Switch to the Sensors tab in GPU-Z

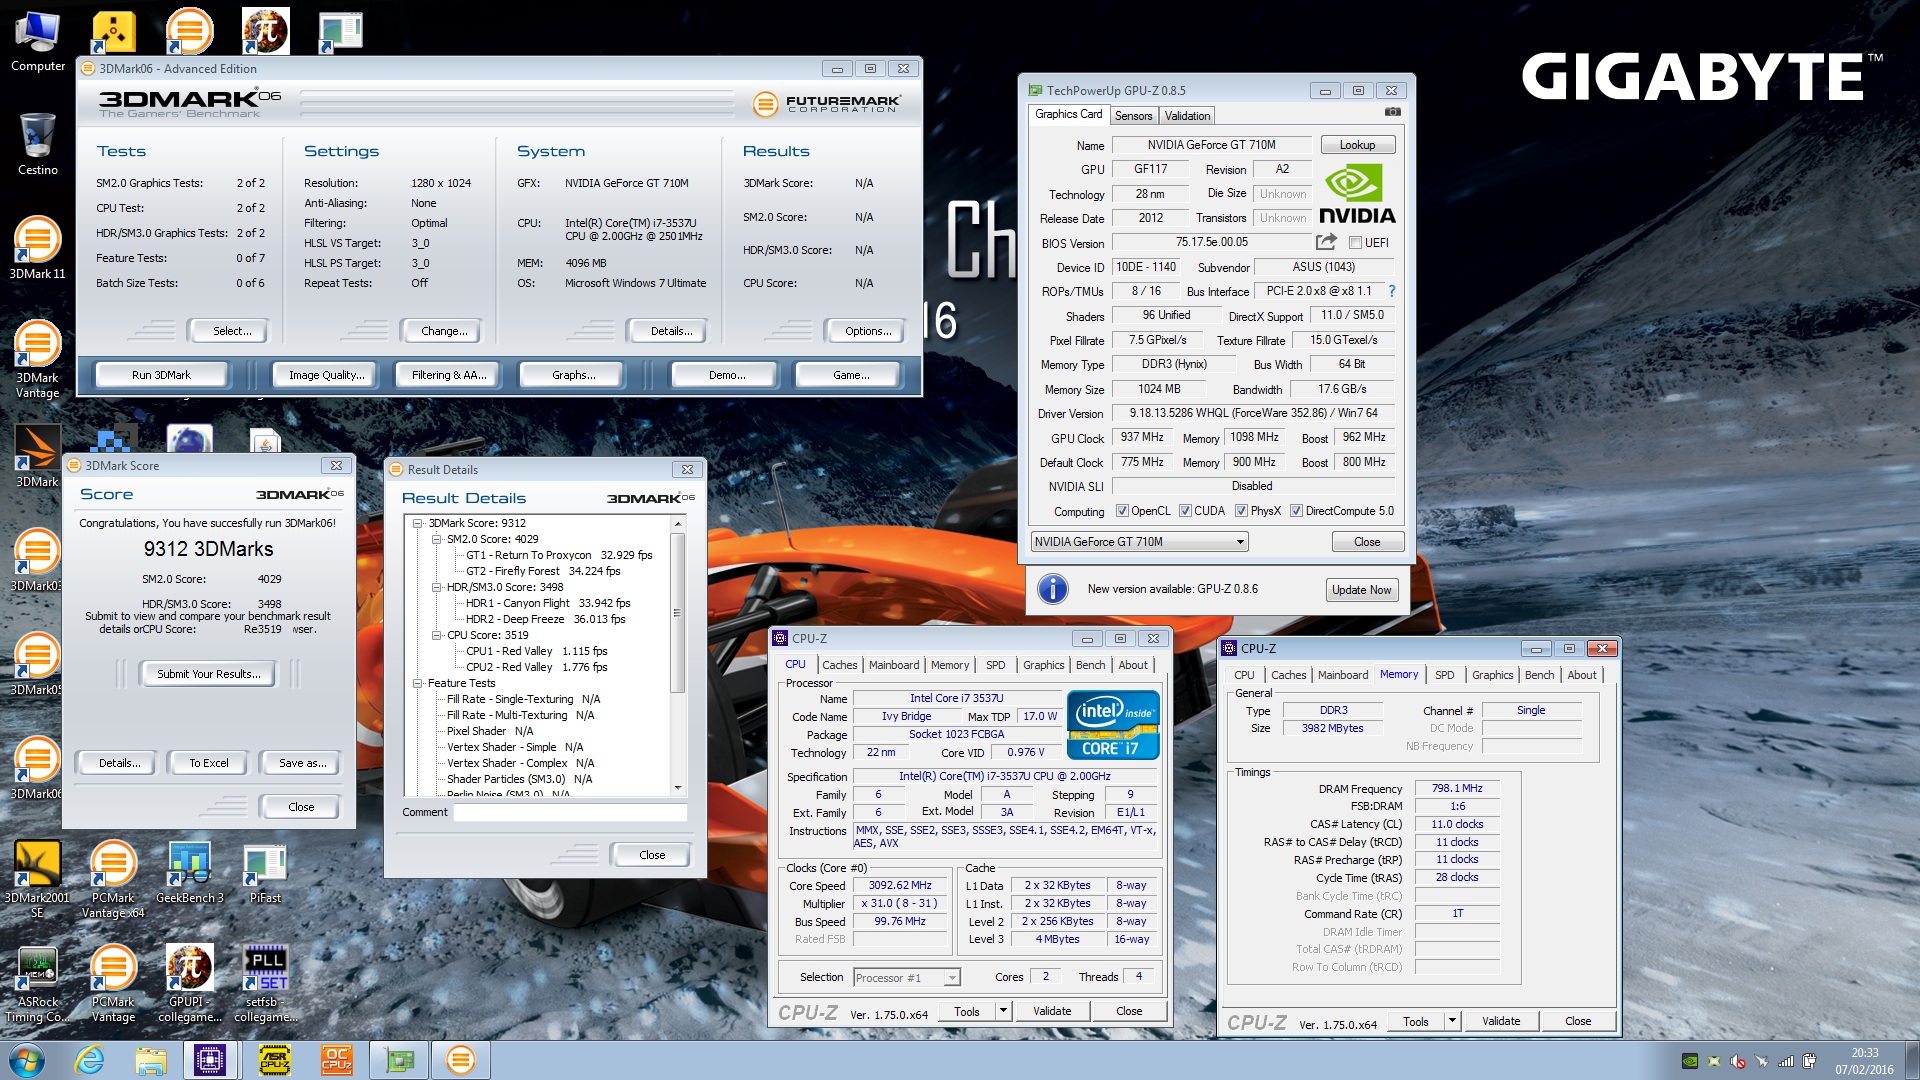(1133, 116)
